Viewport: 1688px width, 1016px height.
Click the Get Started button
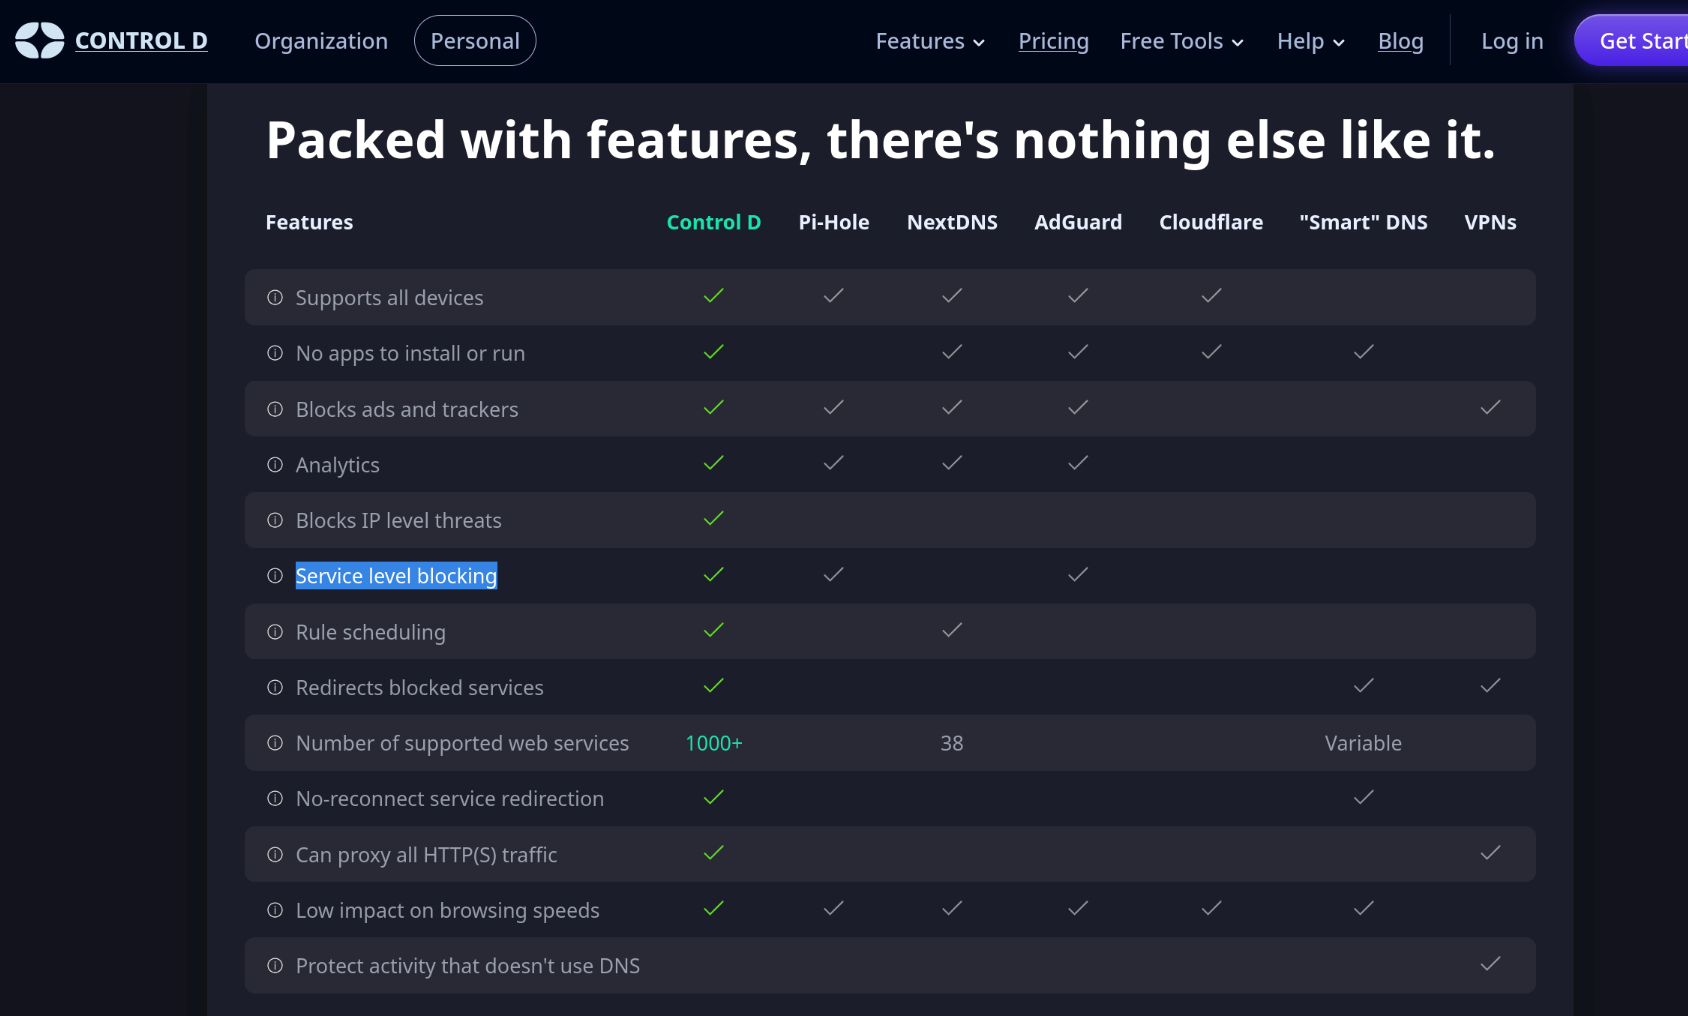pyautogui.click(x=1632, y=41)
